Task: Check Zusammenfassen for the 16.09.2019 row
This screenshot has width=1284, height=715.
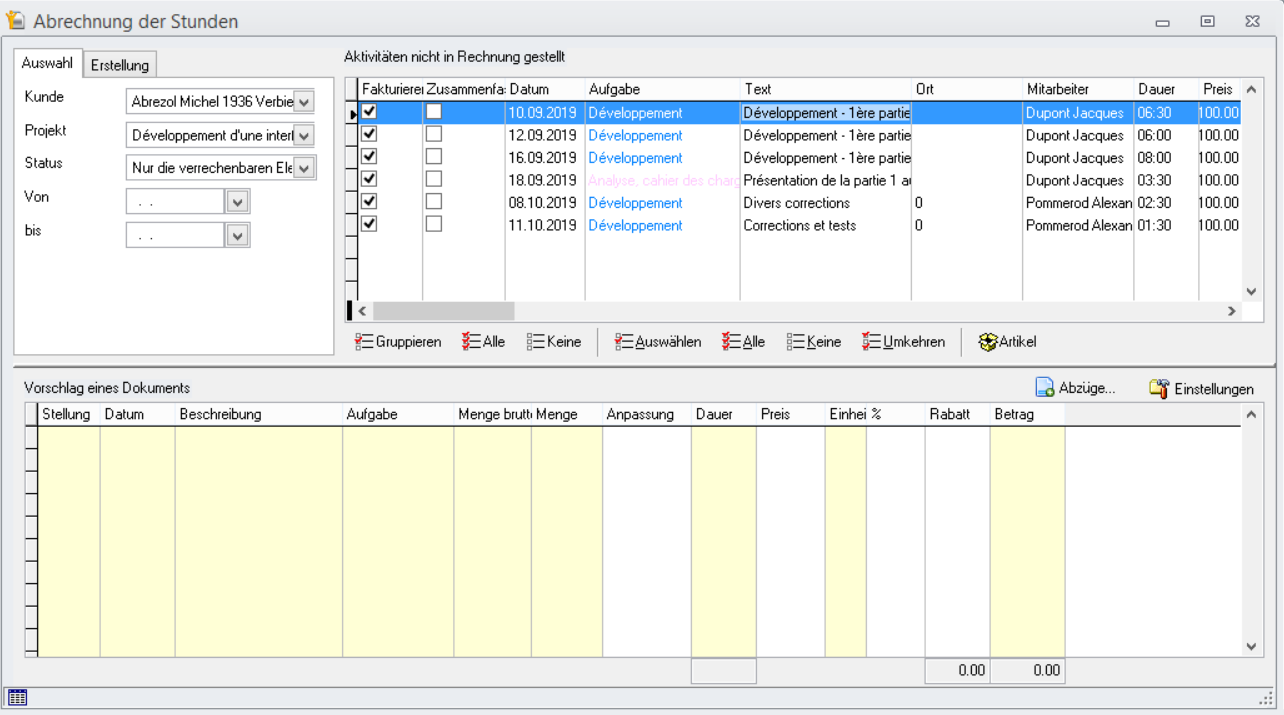Action: 434,157
